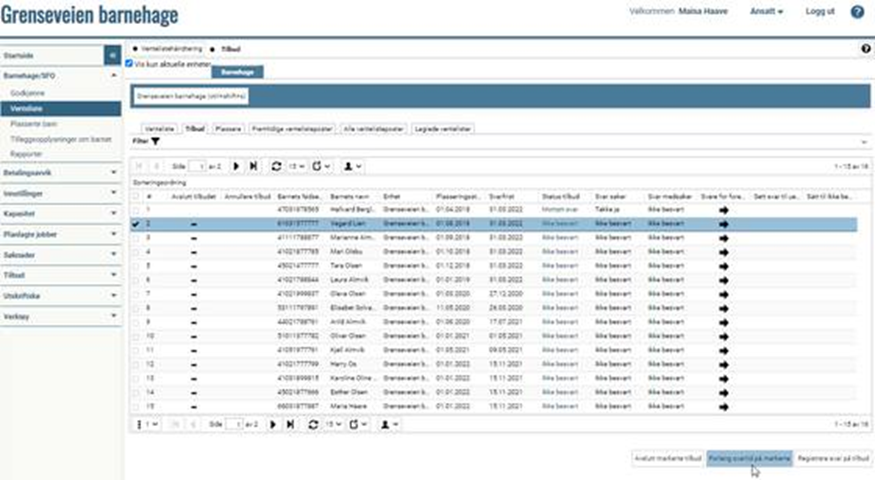Collapse the sidebar with the arrow button
The image size is (875, 480).
pos(112,56)
